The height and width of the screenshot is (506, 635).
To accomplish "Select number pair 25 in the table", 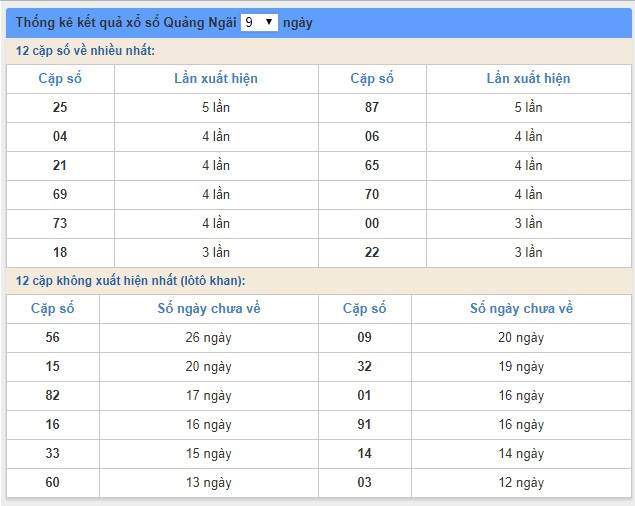I will tap(60, 107).
